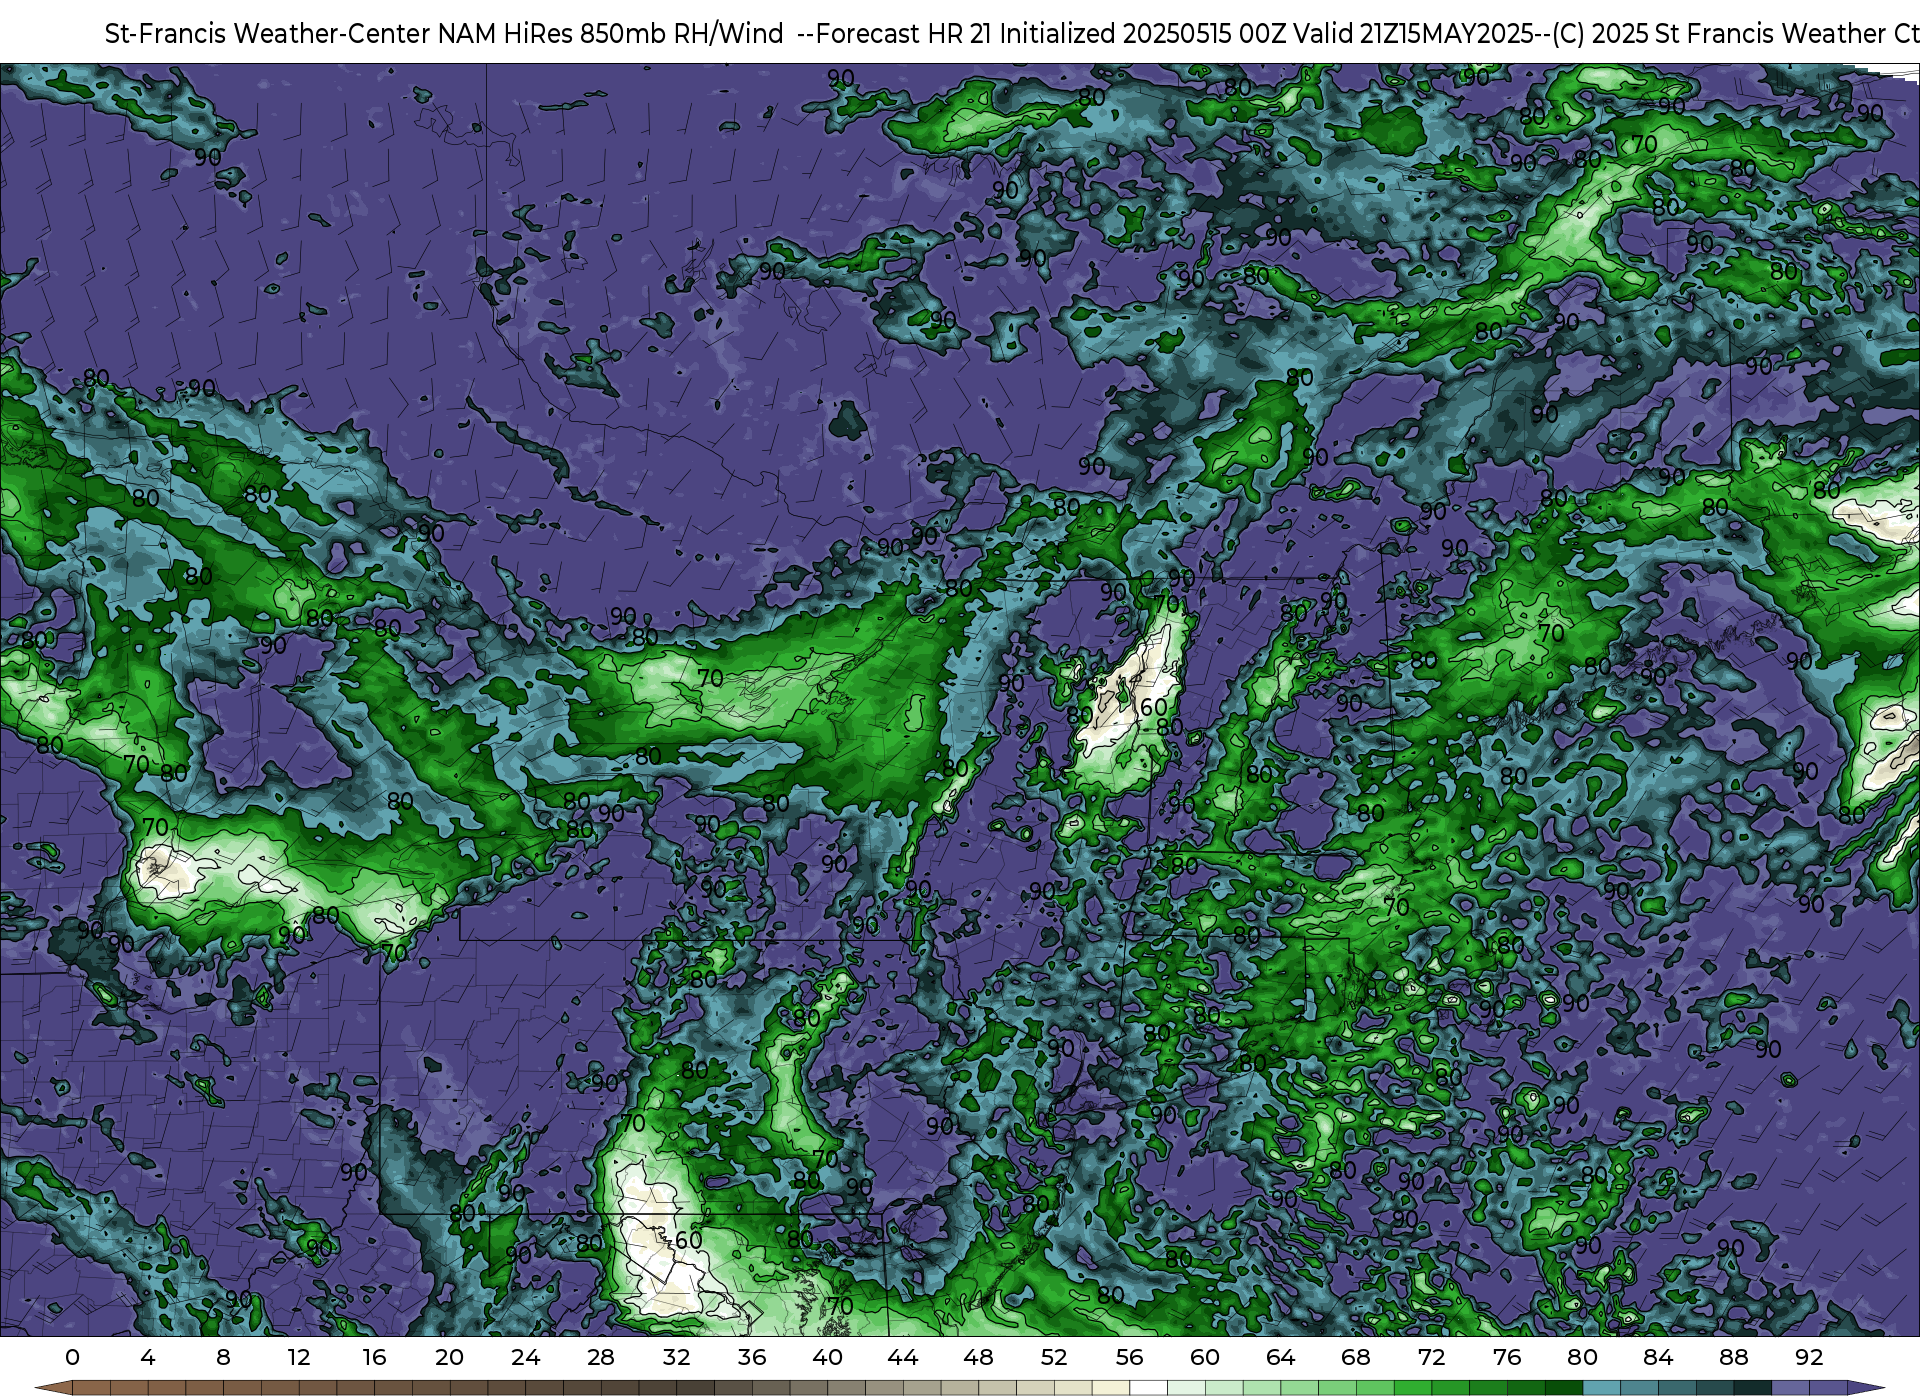Click the colorbar tick label '4'

click(x=148, y=1358)
